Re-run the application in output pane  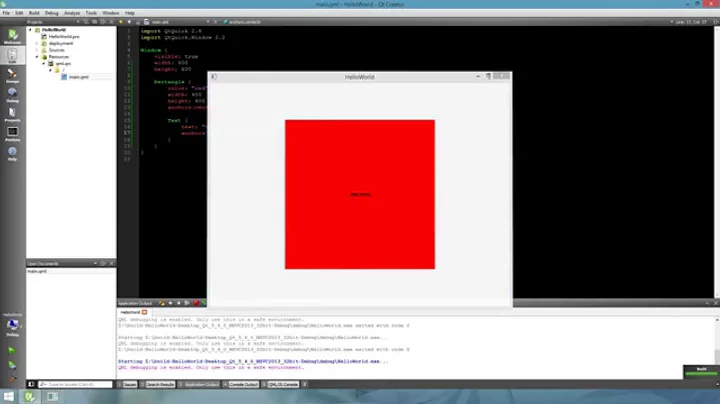click(187, 303)
